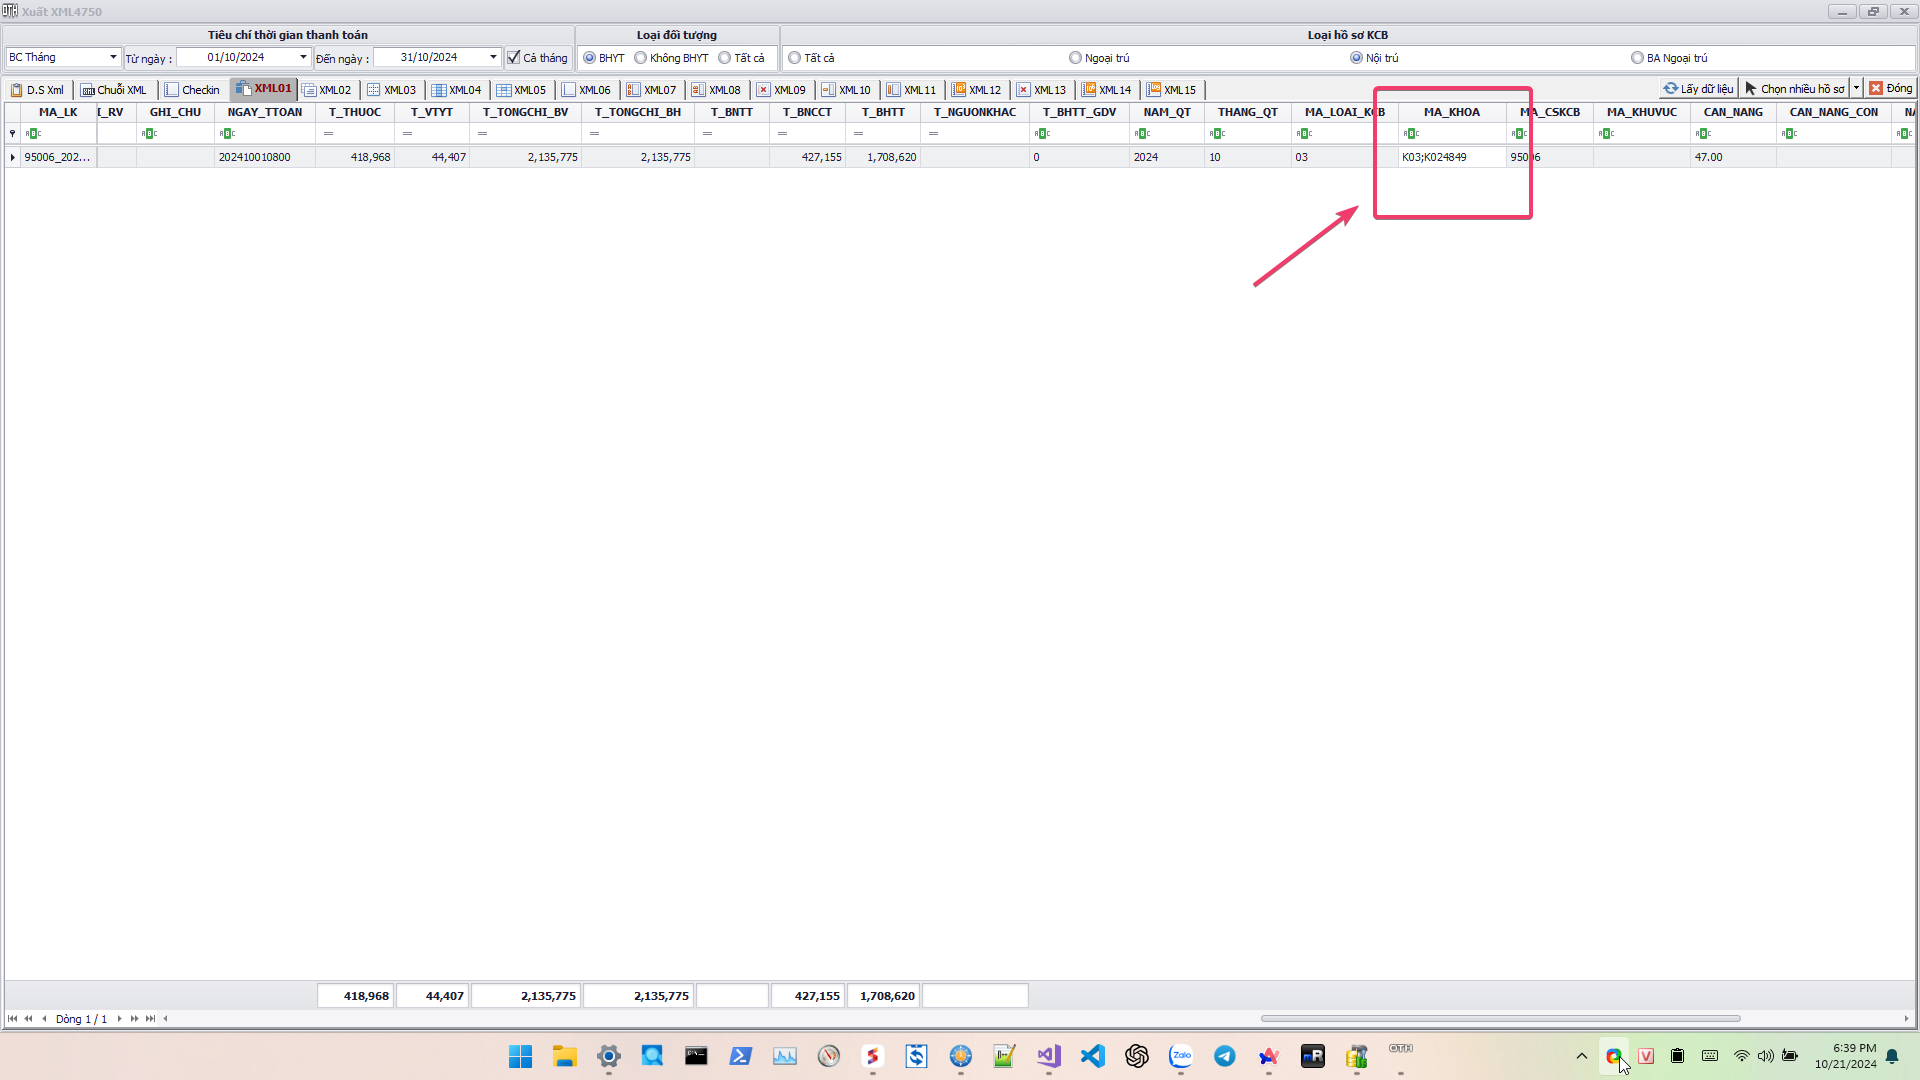The width and height of the screenshot is (1920, 1080).
Task: Open the BC Tháng dropdown
Action: [x=113, y=57]
